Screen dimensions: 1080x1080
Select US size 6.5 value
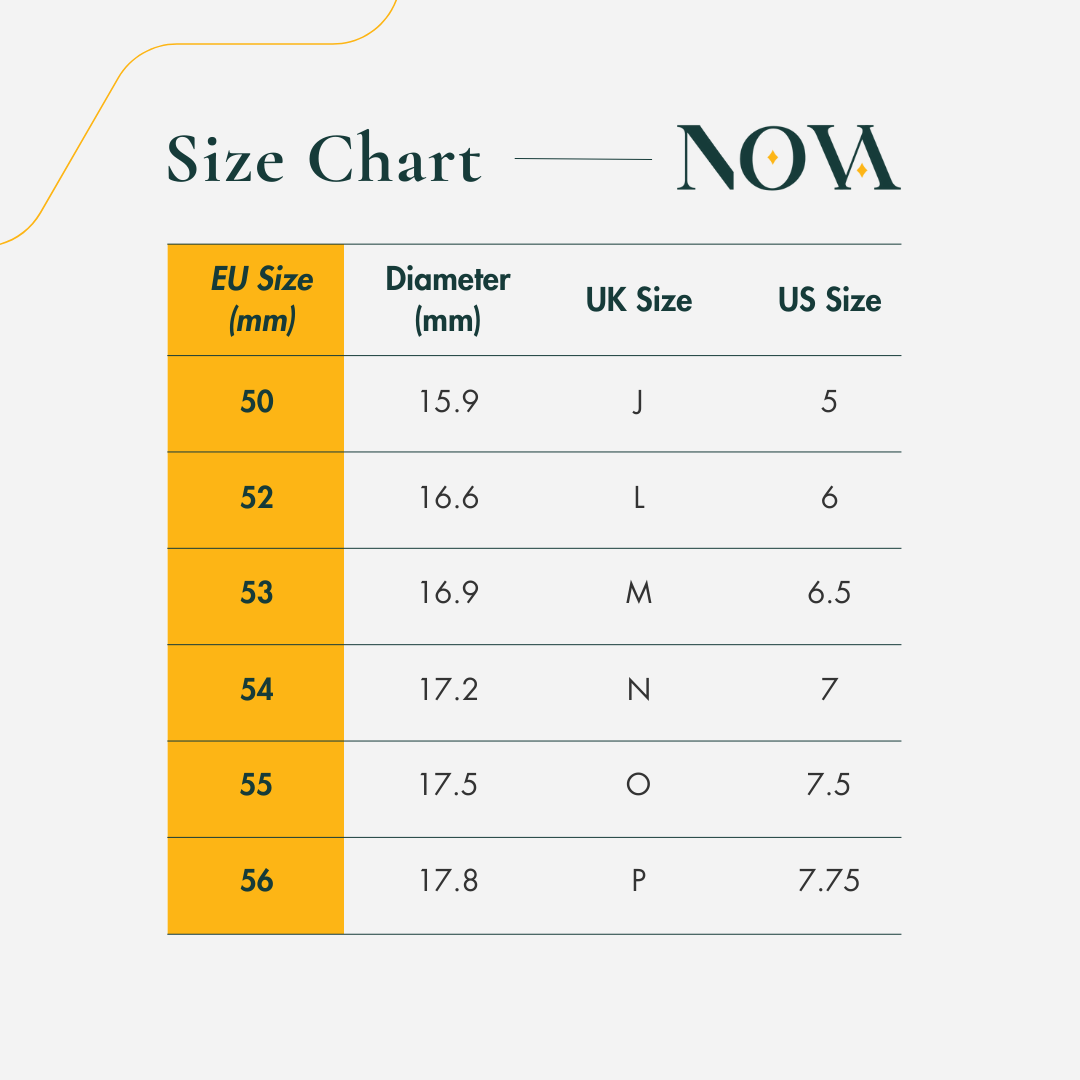click(x=829, y=592)
